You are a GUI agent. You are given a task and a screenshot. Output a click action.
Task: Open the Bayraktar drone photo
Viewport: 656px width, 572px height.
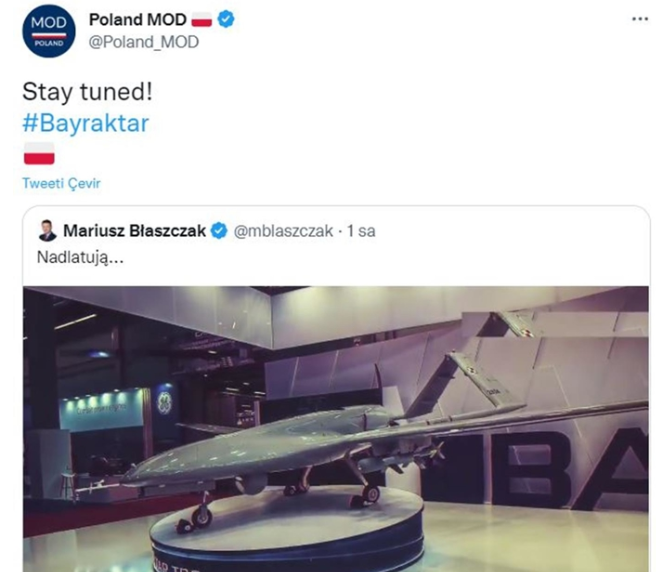click(336, 429)
